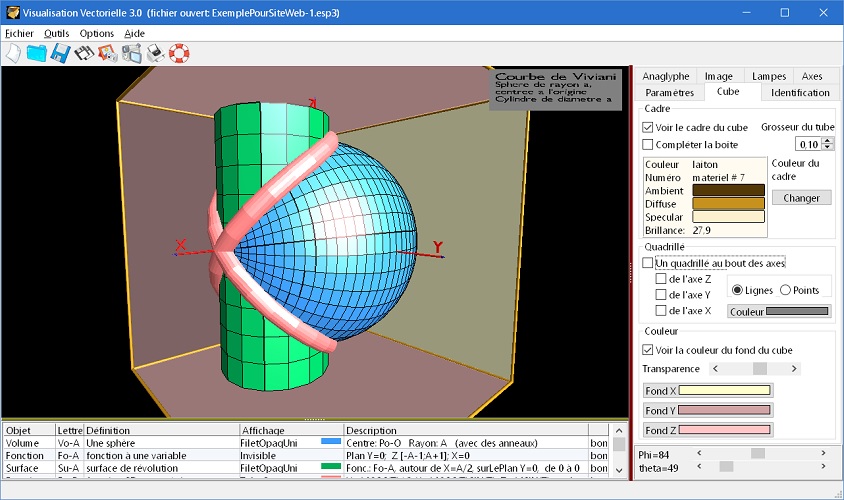
Task: Click the Ambient brown color swatch
Action: (728, 190)
